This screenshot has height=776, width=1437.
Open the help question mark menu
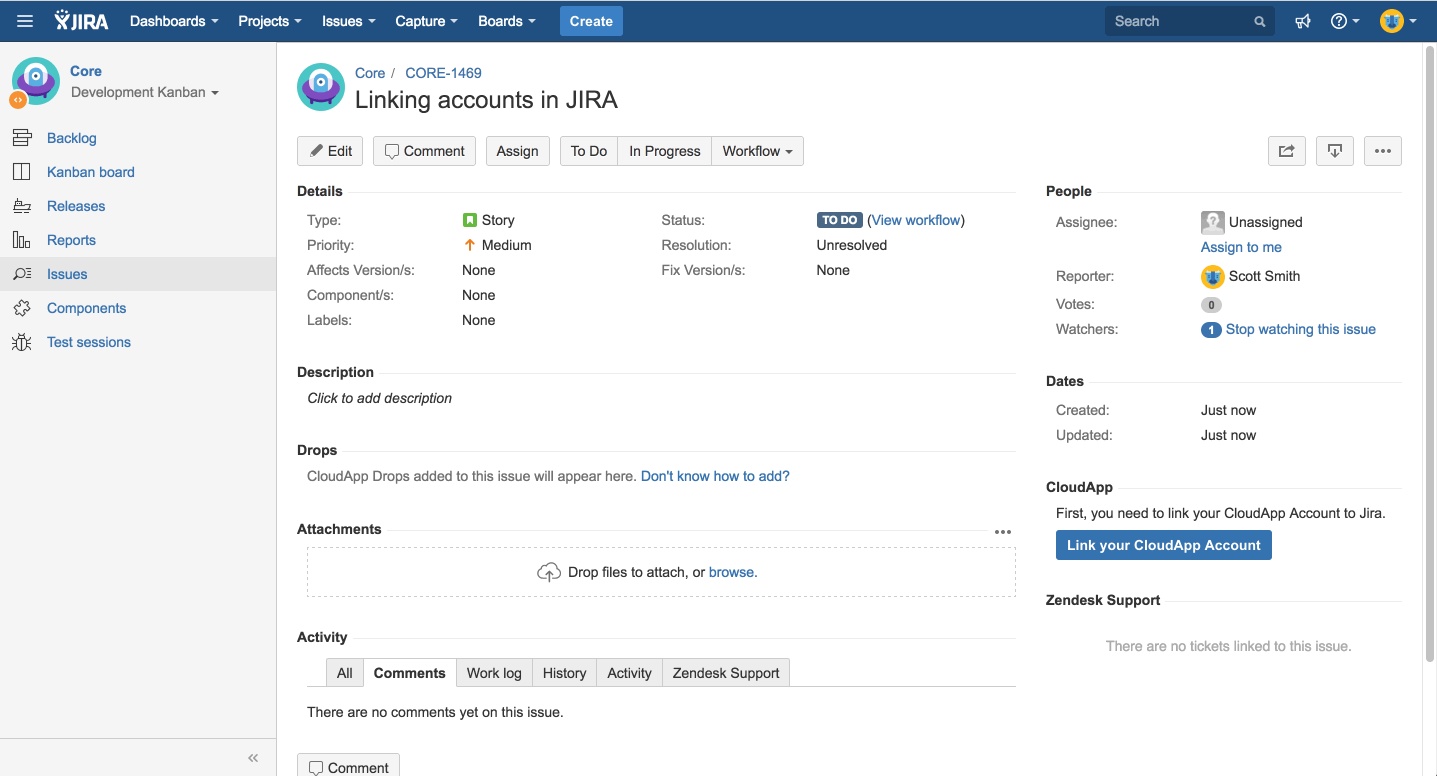1345,21
